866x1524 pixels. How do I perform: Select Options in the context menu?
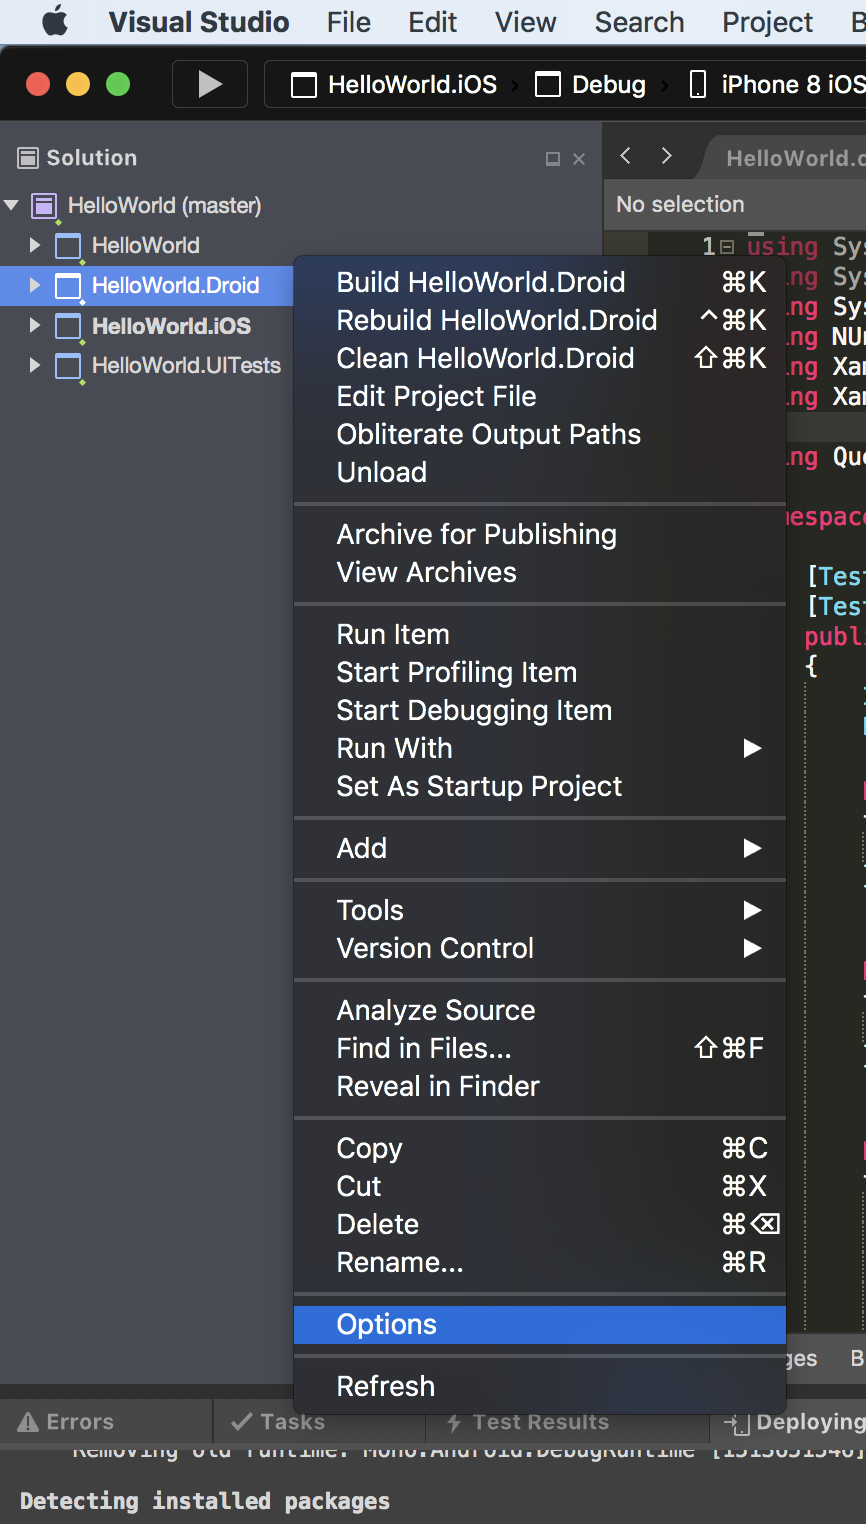point(387,1325)
